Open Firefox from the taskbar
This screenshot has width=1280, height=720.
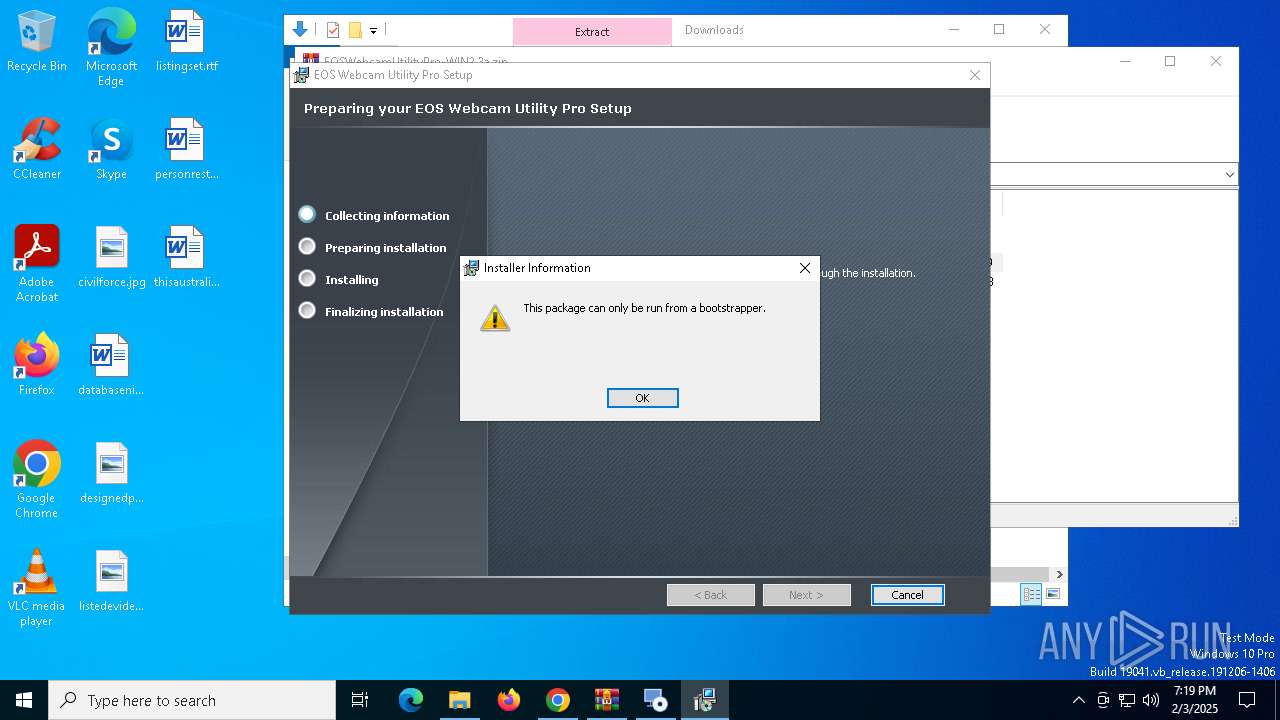pyautogui.click(x=509, y=700)
